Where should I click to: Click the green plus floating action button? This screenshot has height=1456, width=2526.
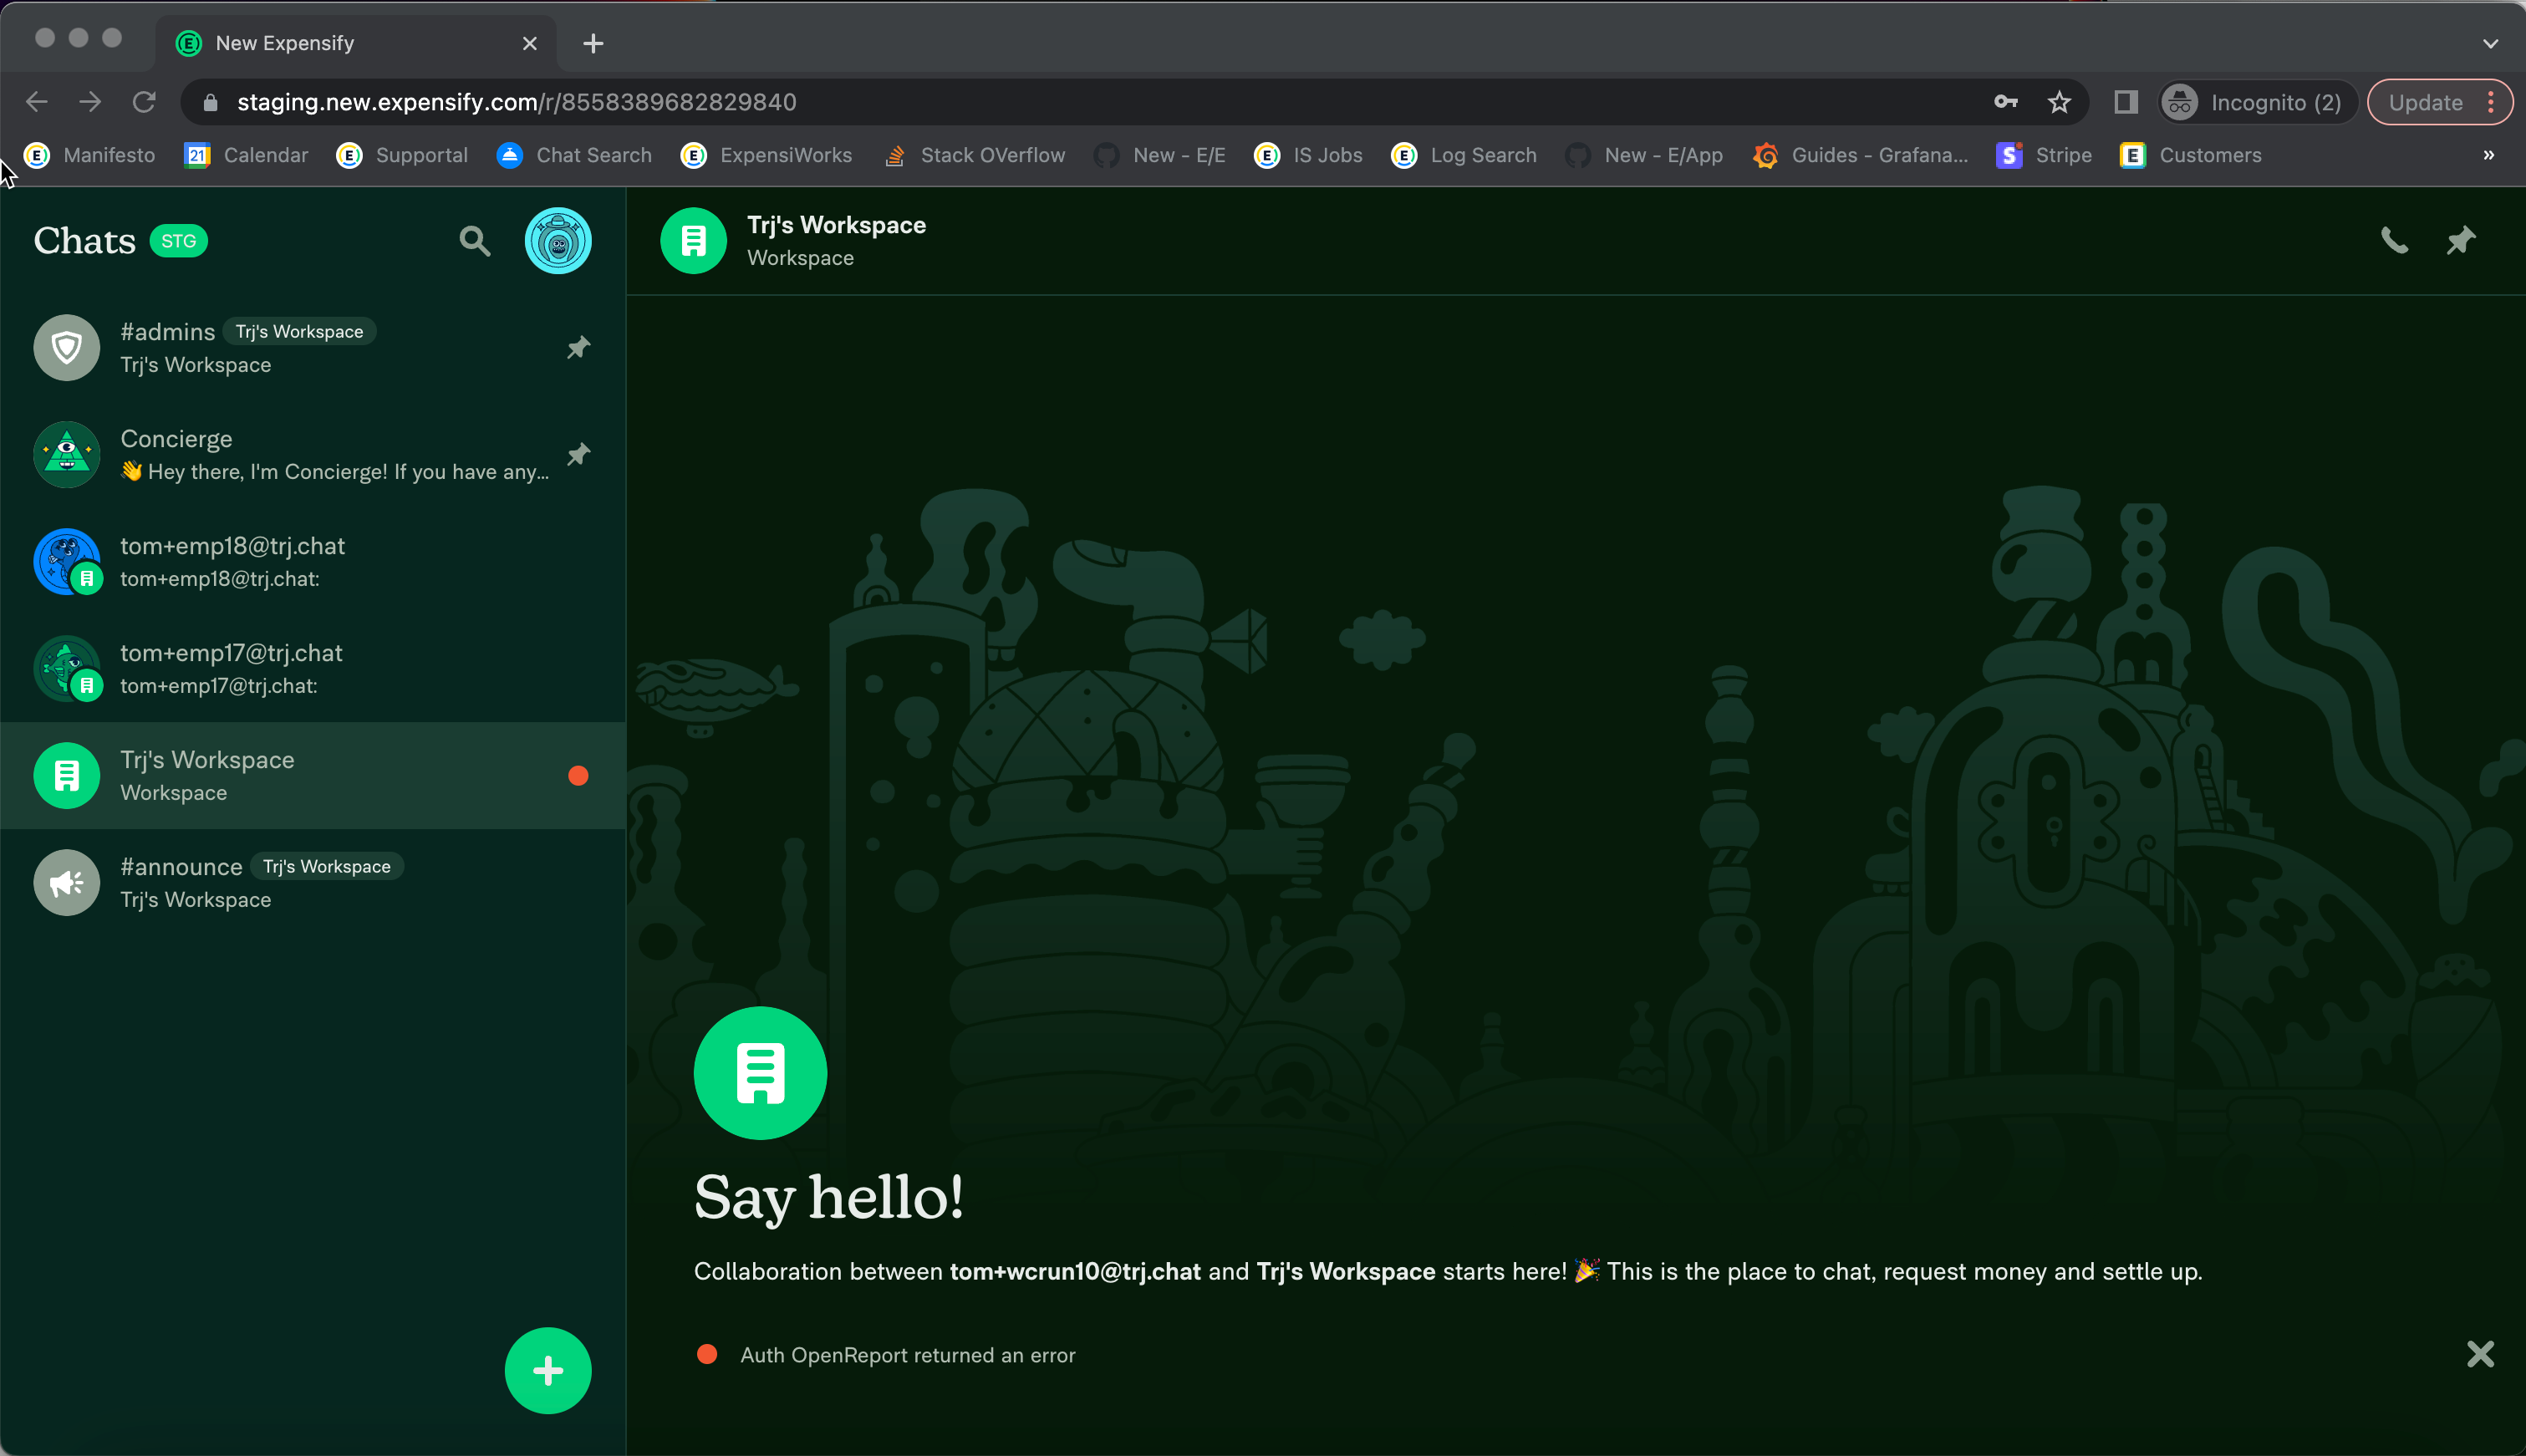click(548, 1370)
